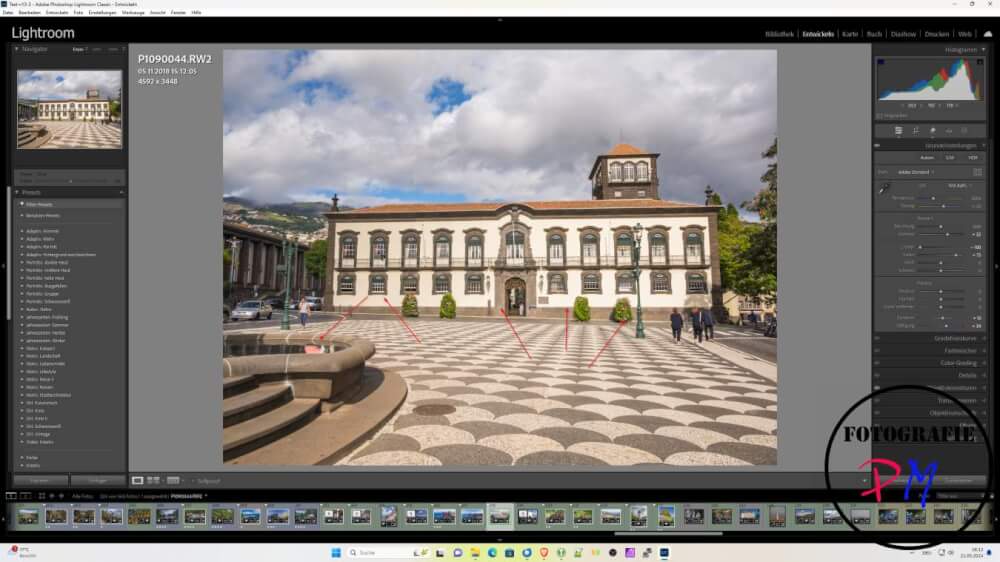1000x562 pixels.
Task: Click the Einfügen button
Action: [98, 480]
